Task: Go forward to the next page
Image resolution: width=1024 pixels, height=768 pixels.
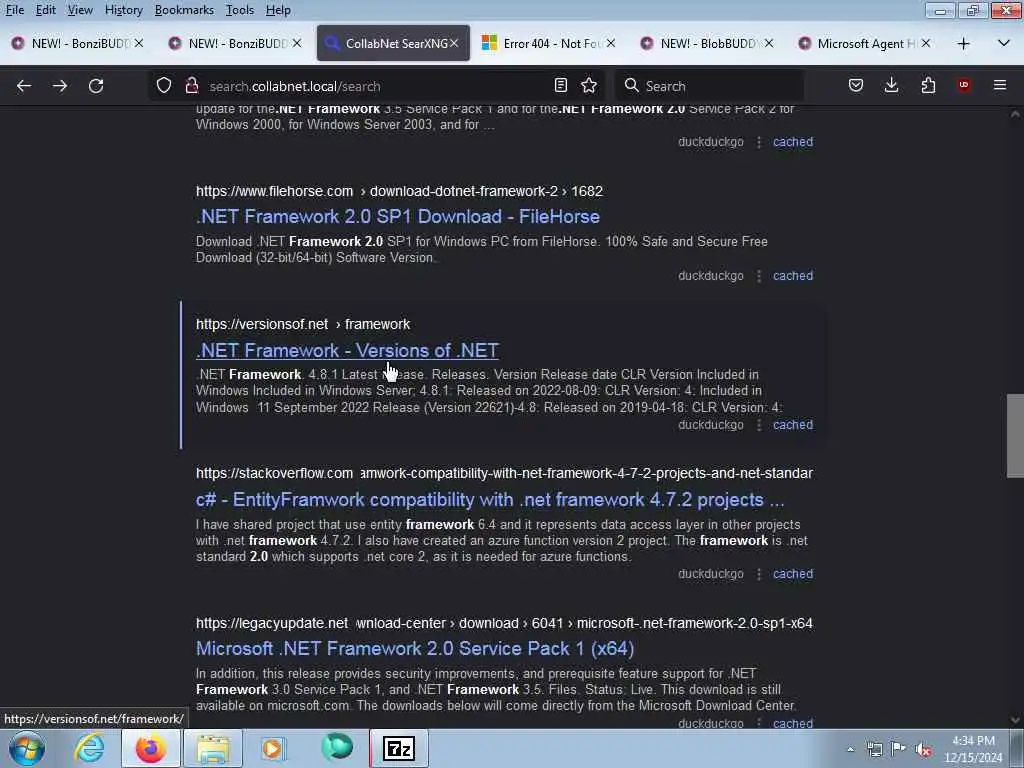Action: click(59, 86)
